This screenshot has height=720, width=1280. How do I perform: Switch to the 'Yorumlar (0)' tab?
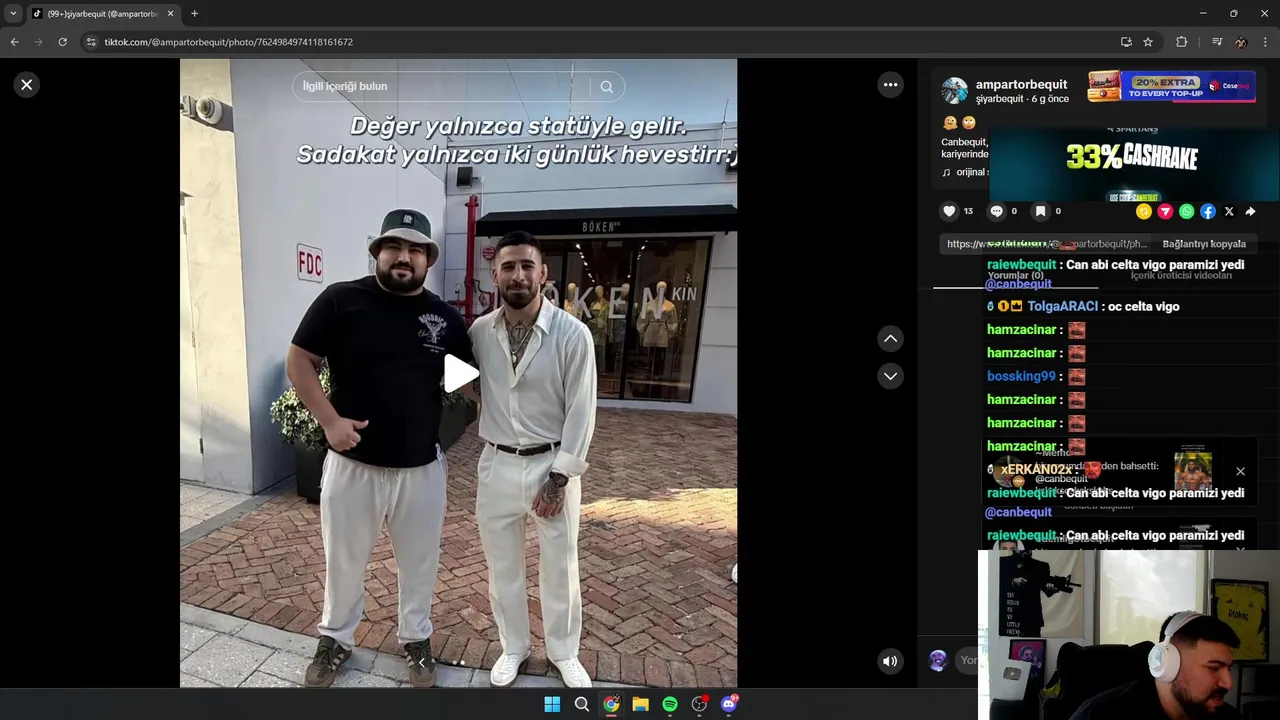tap(1015, 276)
